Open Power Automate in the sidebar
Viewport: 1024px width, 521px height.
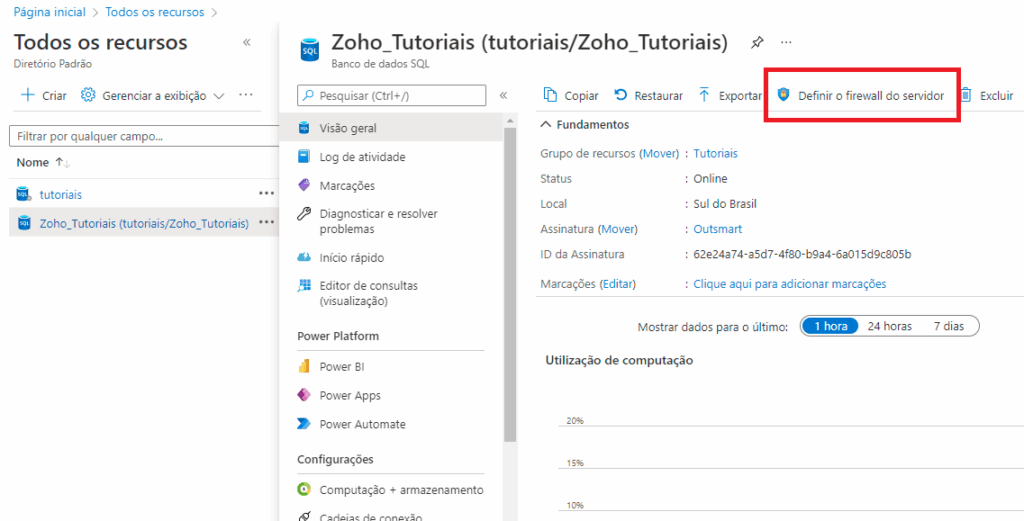(351, 424)
